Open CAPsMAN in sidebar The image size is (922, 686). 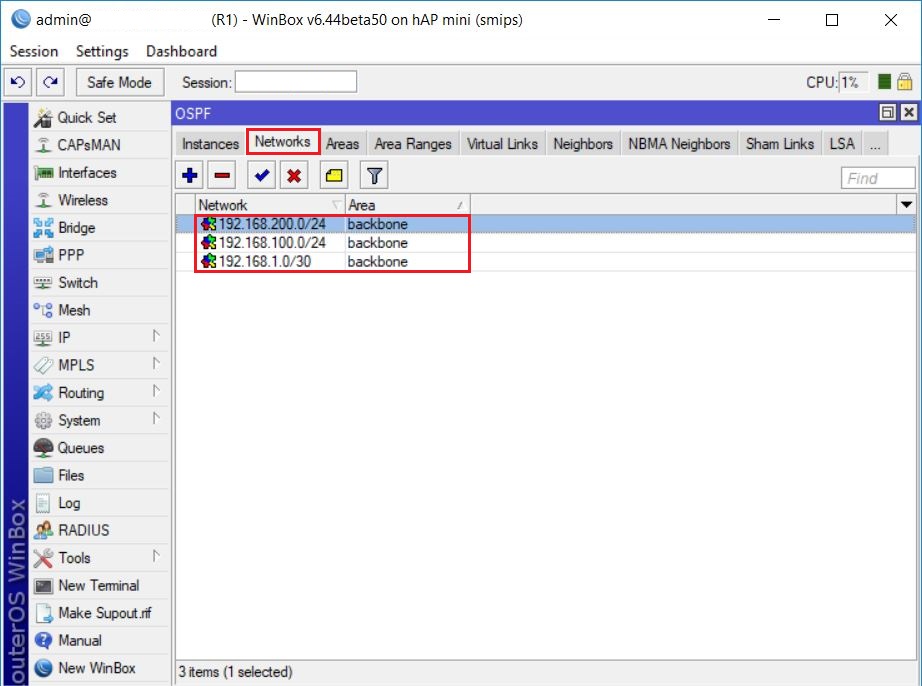(x=99, y=145)
